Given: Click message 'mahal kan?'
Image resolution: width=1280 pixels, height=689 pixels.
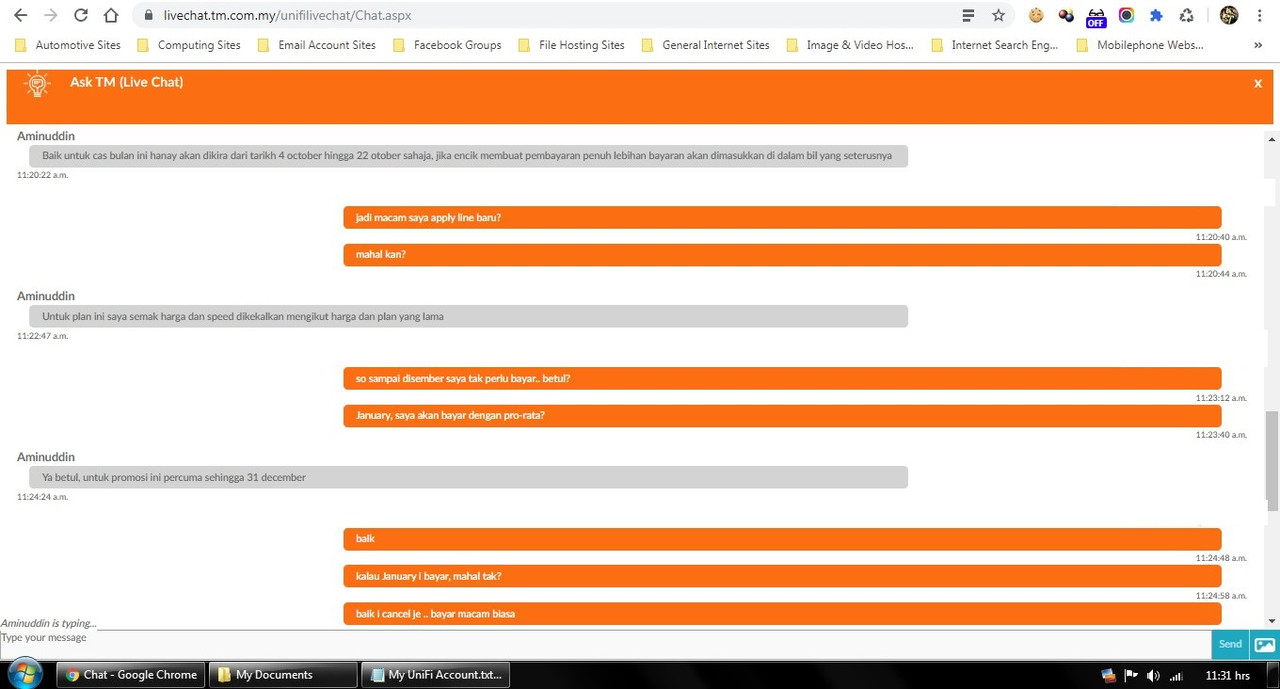Looking at the screenshot, I should [782, 255].
